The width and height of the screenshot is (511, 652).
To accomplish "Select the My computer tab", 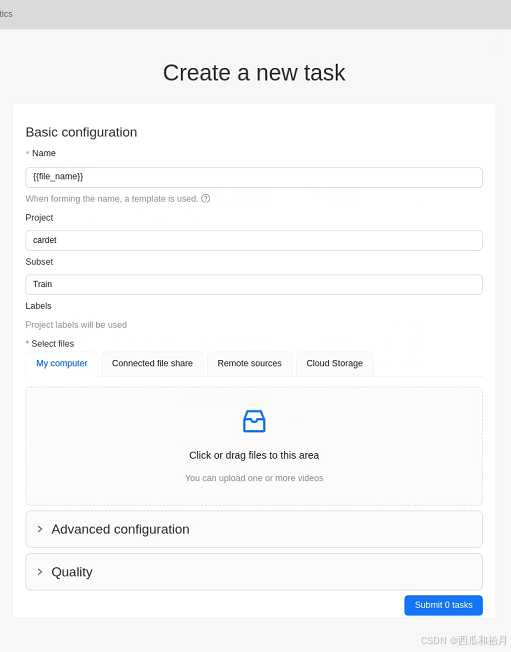I will point(62,363).
